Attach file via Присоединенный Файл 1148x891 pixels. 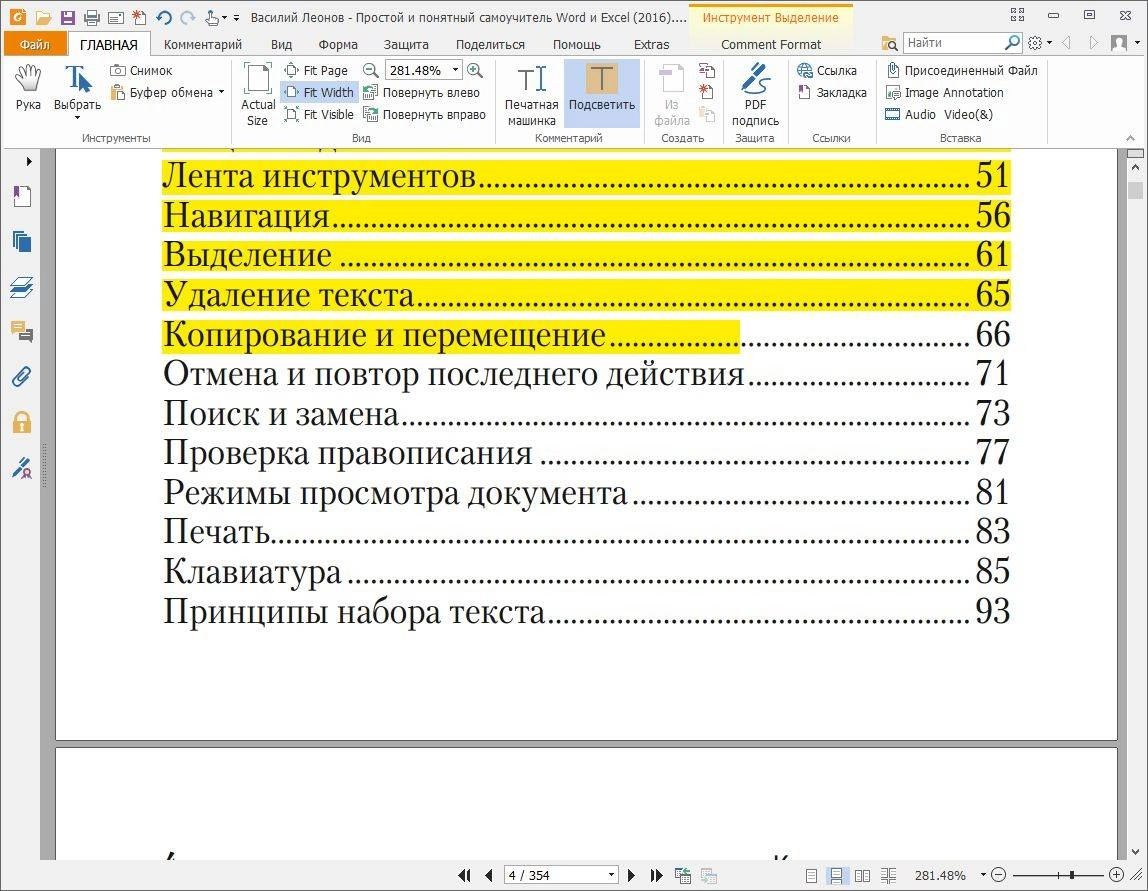(x=961, y=70)
